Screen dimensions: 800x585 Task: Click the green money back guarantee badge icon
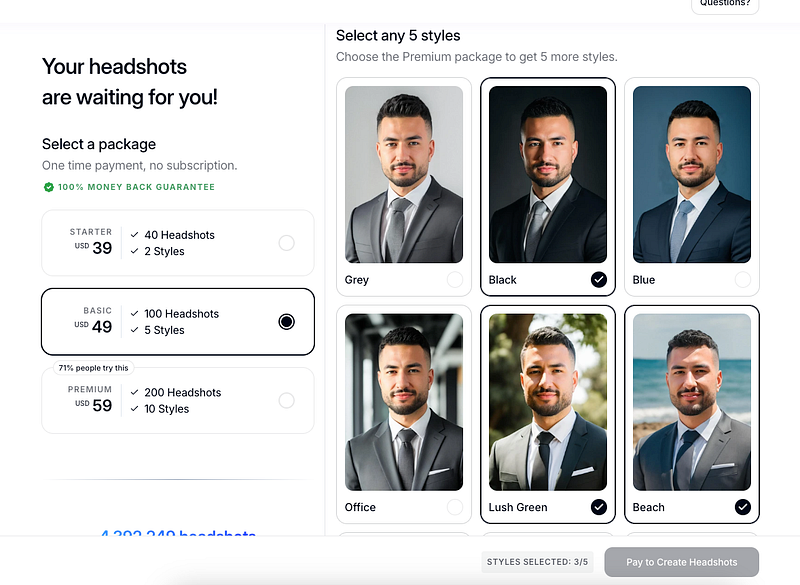48,187
